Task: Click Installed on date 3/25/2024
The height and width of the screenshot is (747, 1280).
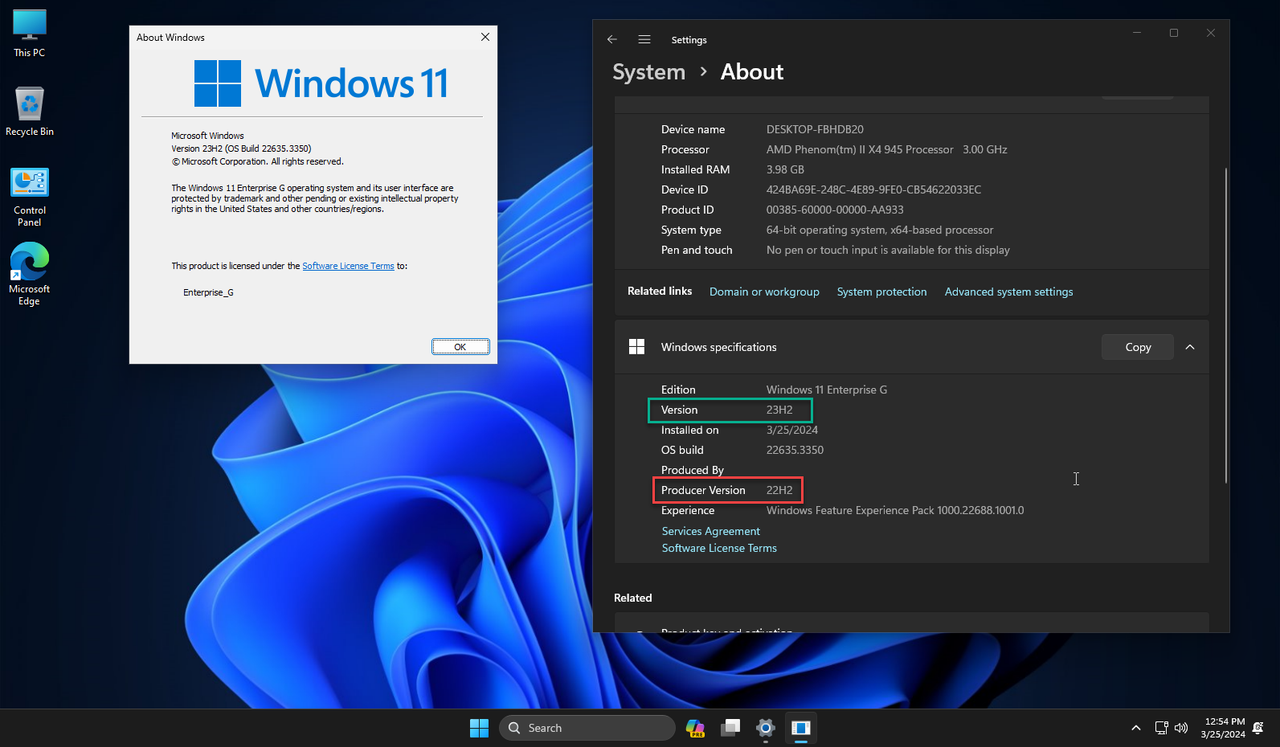Action: (x=792, y=430)
